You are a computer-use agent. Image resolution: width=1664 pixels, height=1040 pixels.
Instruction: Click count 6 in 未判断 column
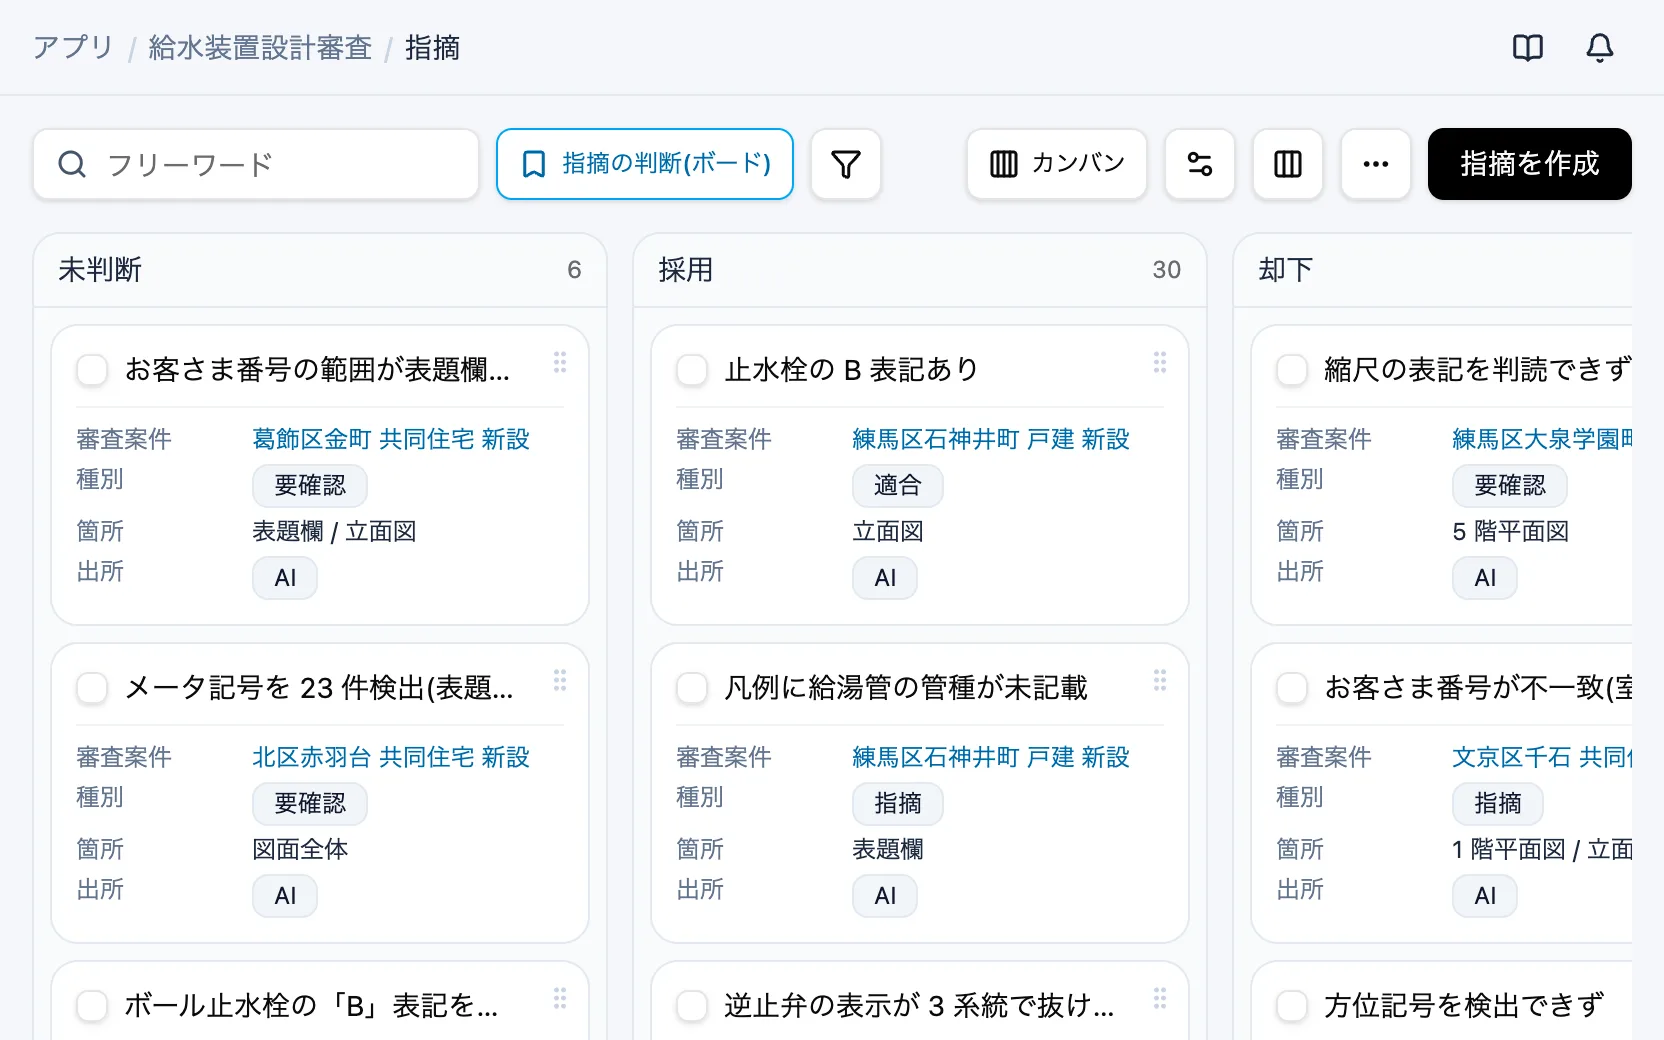click(x=574, y=270)
